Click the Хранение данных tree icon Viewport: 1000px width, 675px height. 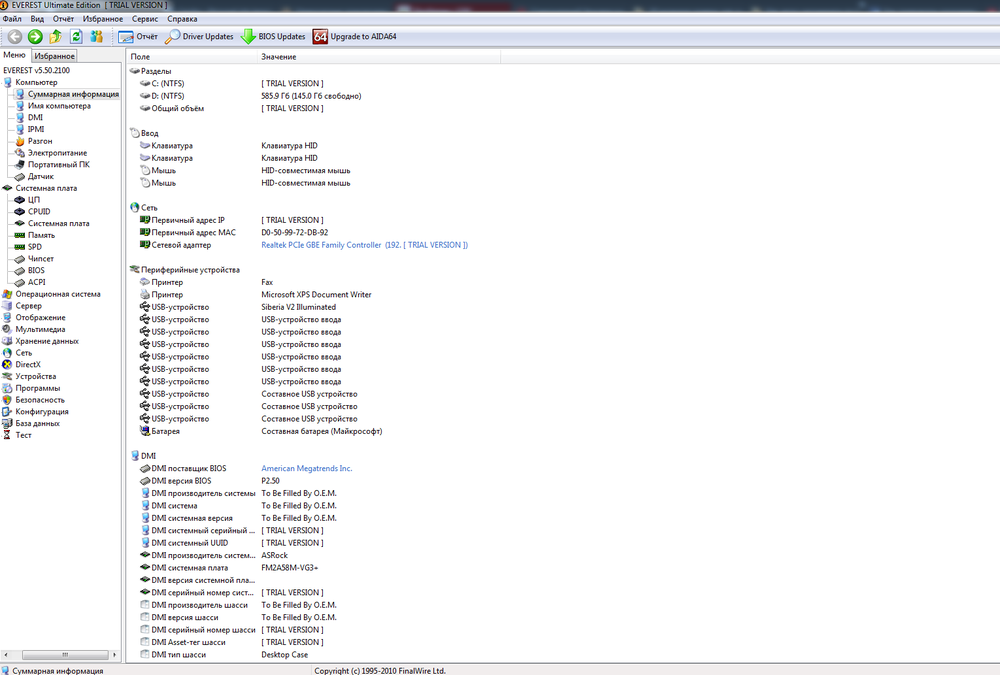(7, 341)
